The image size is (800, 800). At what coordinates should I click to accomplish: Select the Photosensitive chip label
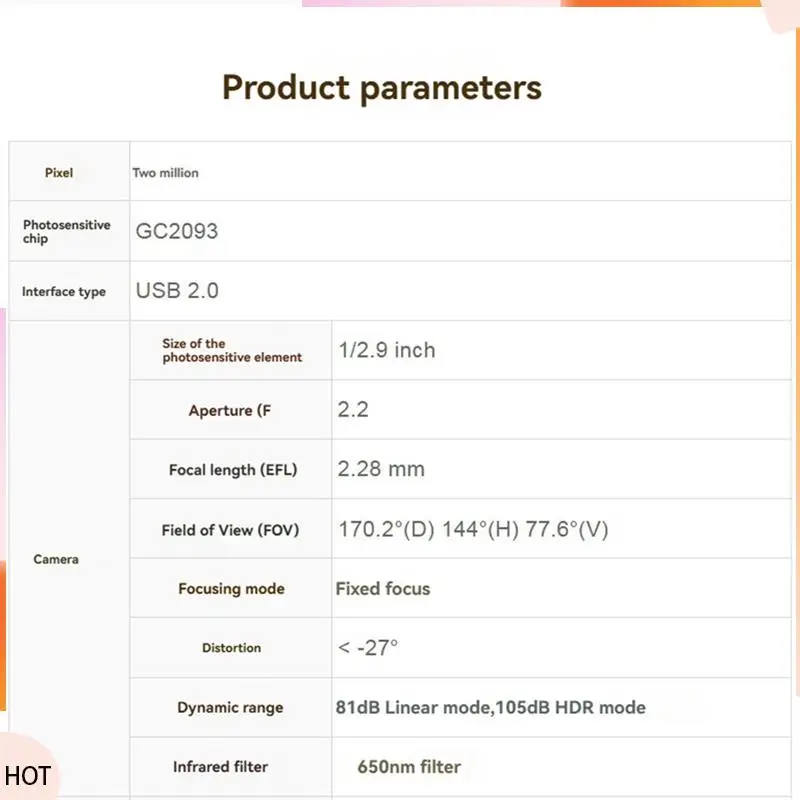(x=66, y=232)
